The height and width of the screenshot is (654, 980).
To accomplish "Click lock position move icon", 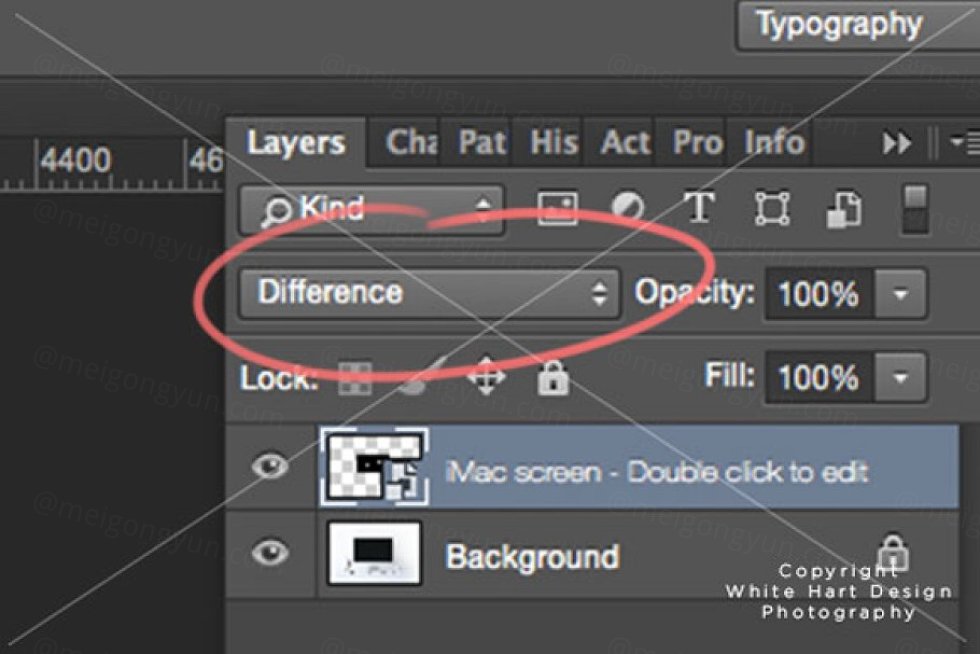I will tap(485, 378).
